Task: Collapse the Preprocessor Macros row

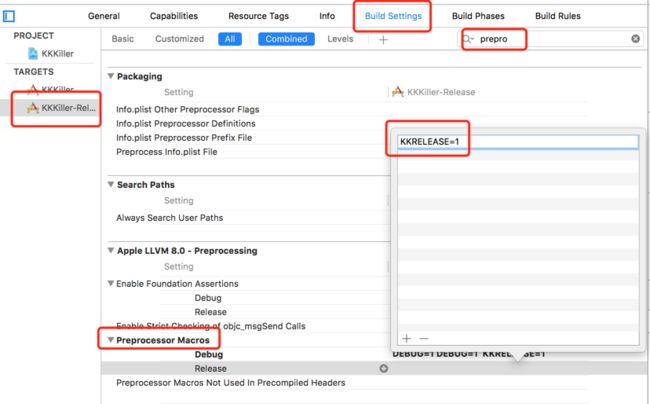Action: (111, 340)
